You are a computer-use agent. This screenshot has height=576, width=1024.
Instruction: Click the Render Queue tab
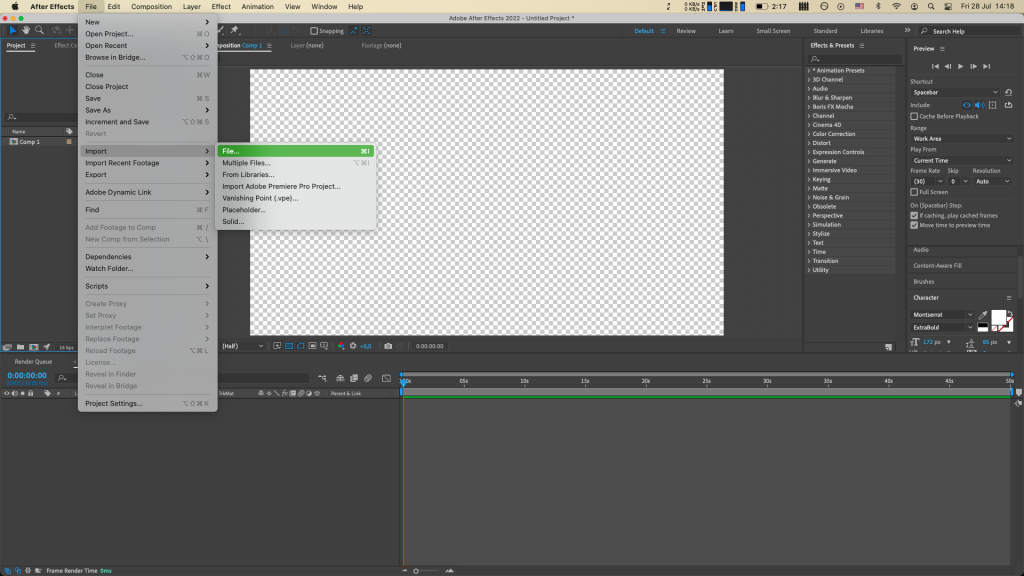click(32, 361)
